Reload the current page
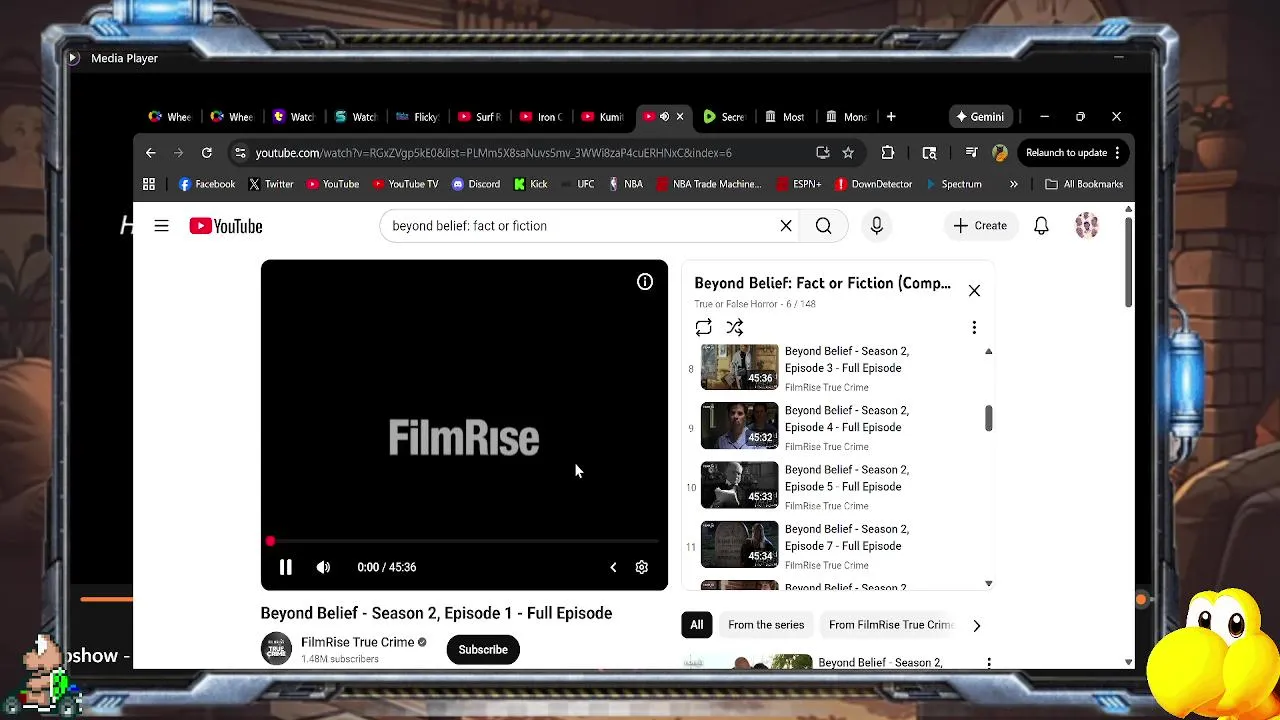The image size is (1280, 720). 206,153
